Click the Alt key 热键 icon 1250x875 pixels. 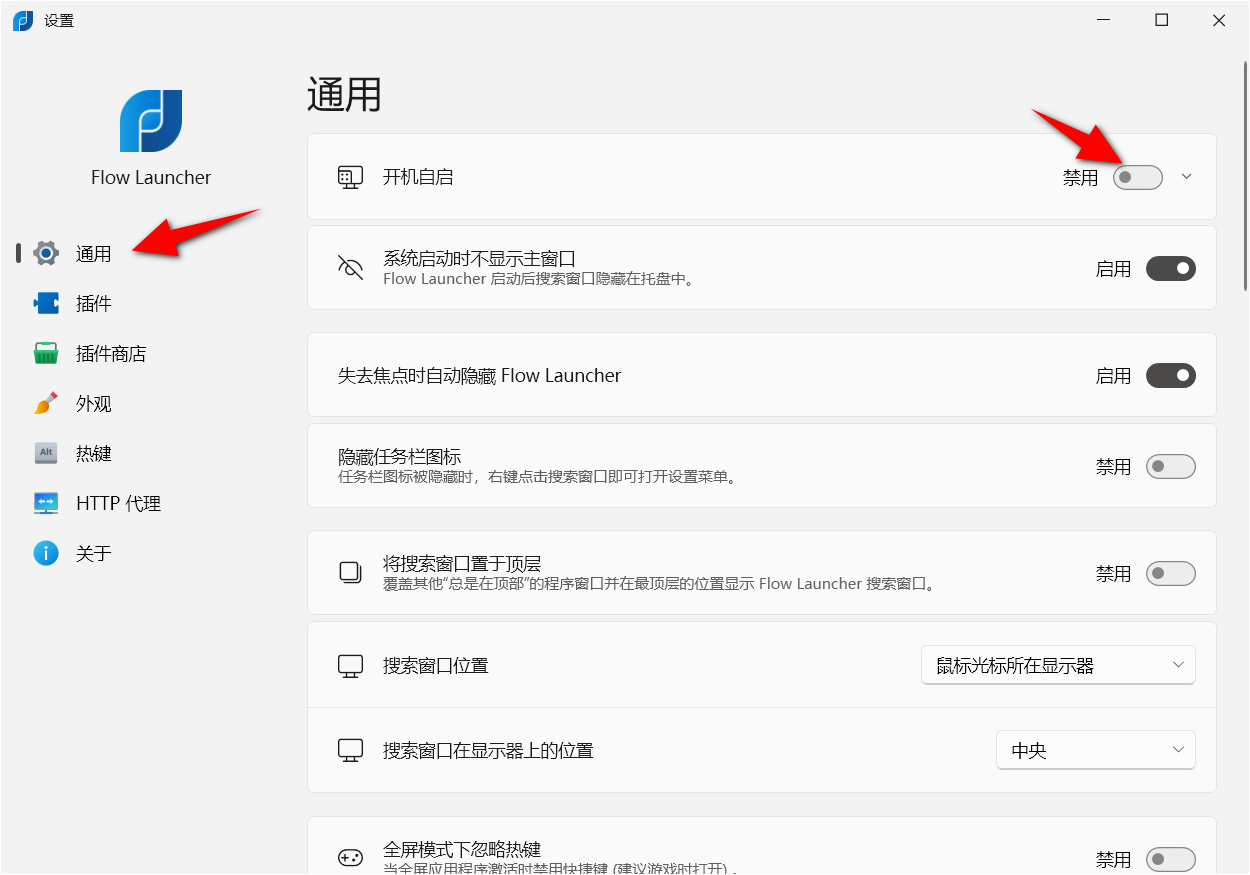(46, 453)
